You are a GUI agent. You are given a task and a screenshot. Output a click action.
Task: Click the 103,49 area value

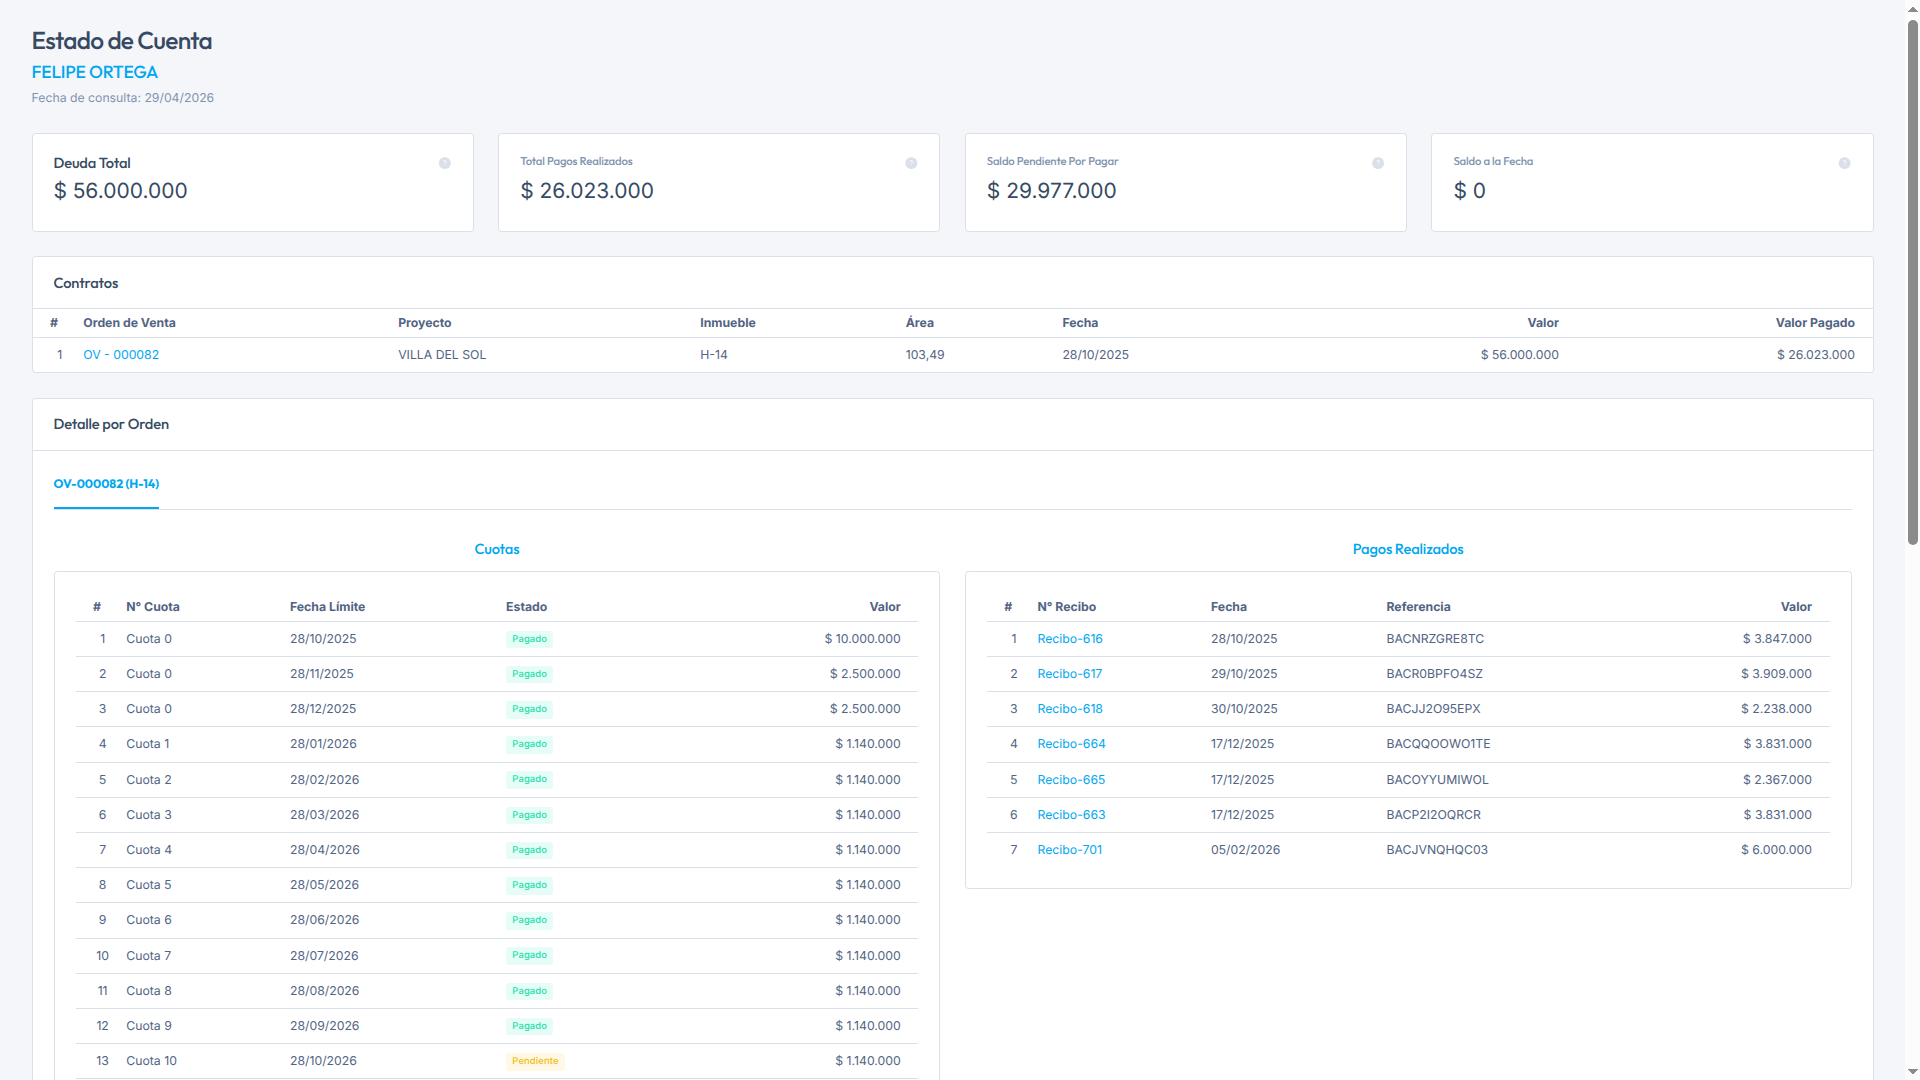pos(925,355)
